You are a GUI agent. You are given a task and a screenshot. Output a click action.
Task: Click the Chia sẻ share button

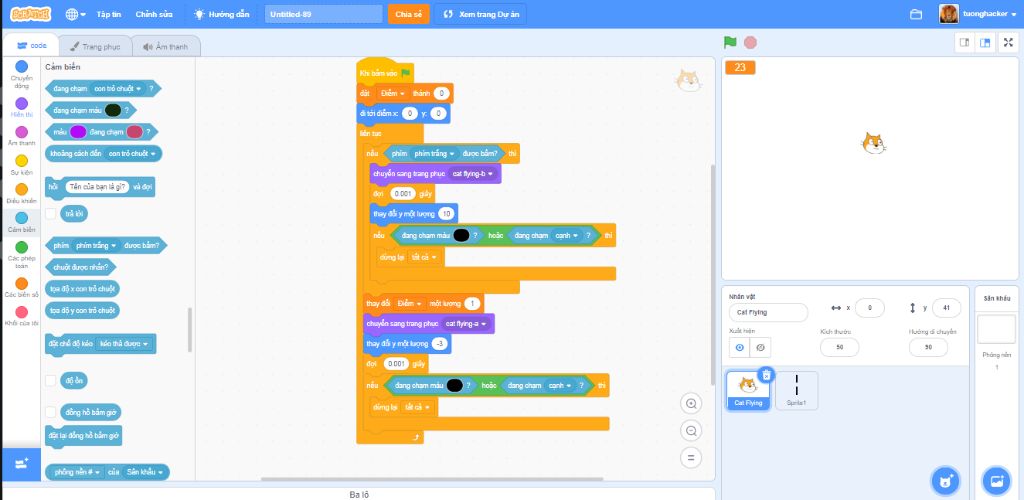coord(408,14)
